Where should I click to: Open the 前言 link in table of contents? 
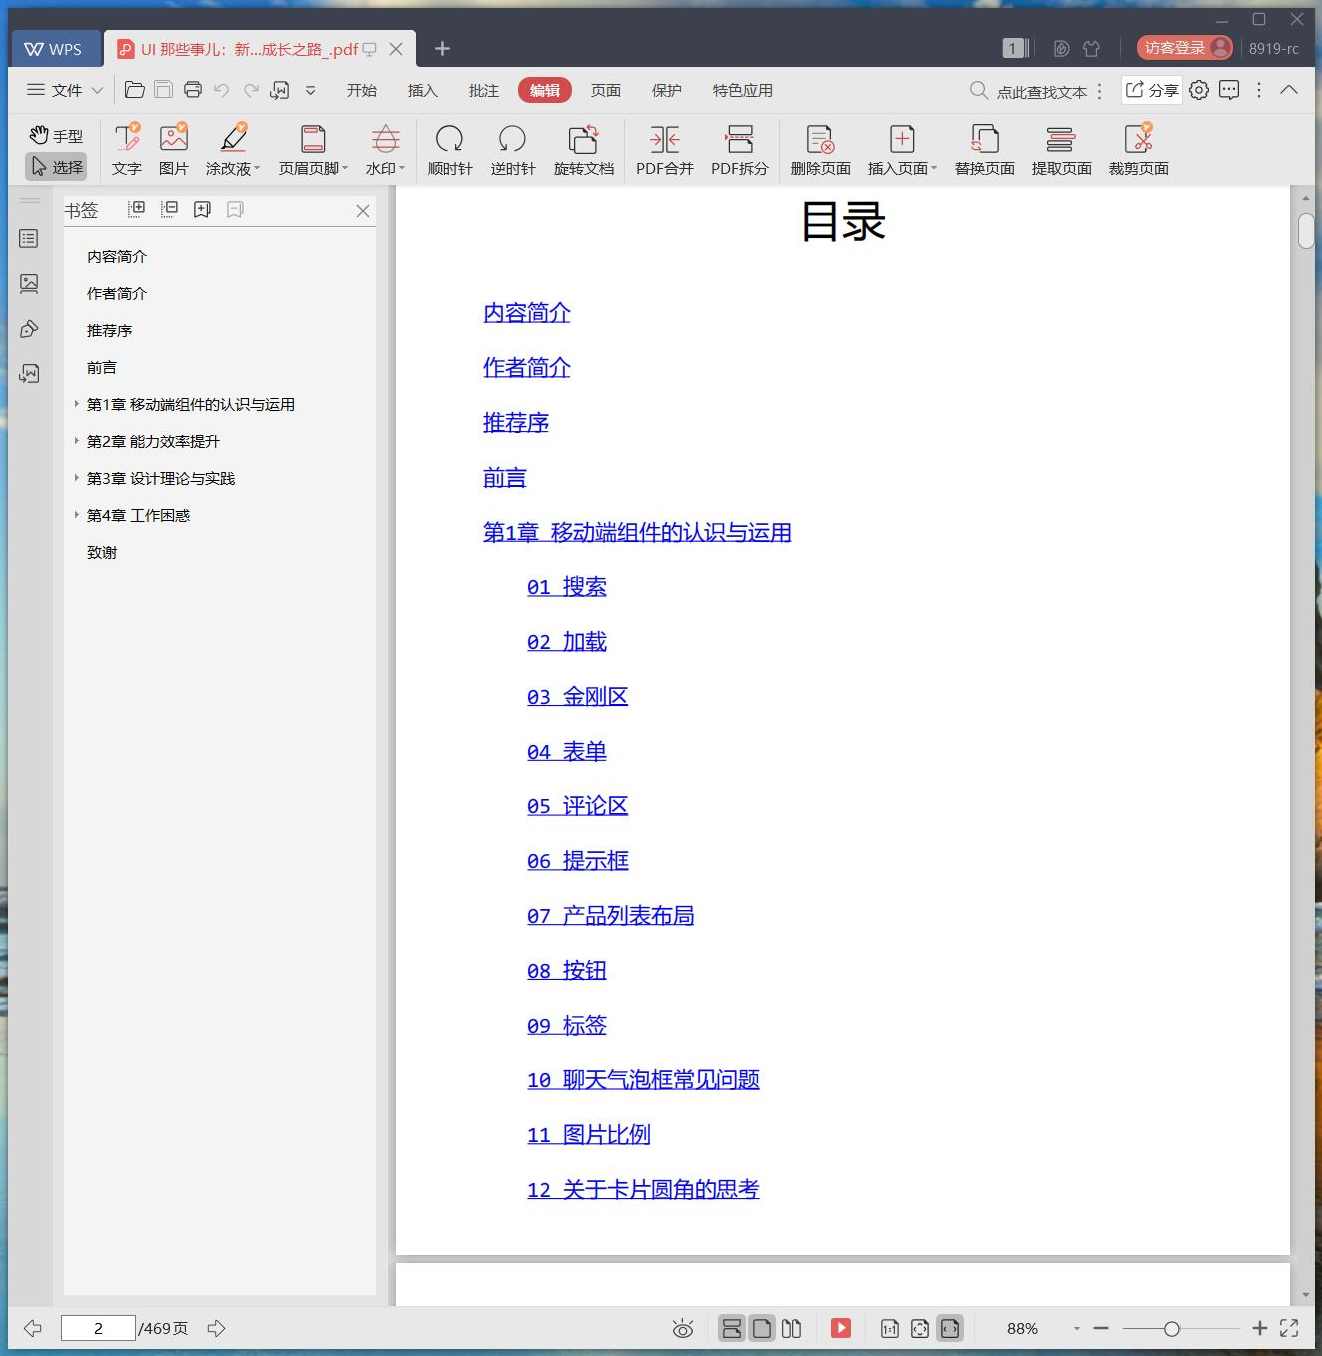point(504,478)
